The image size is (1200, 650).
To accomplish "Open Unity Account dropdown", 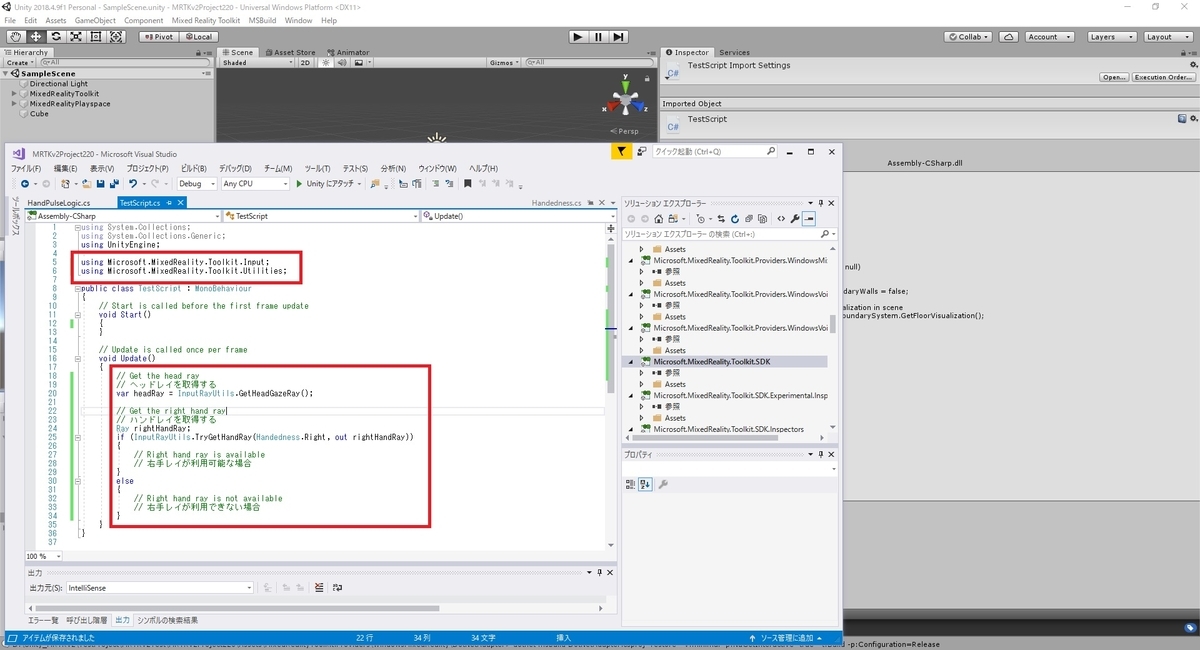I will click(1048, 37).
